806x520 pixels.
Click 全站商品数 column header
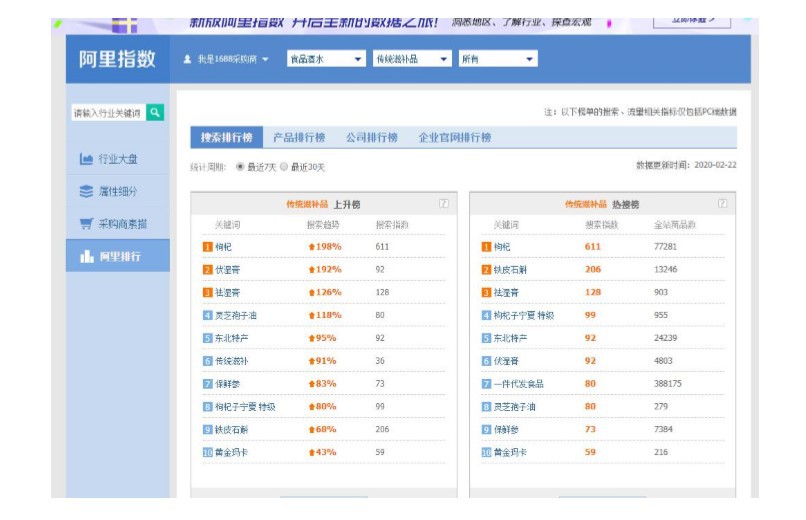674,225
